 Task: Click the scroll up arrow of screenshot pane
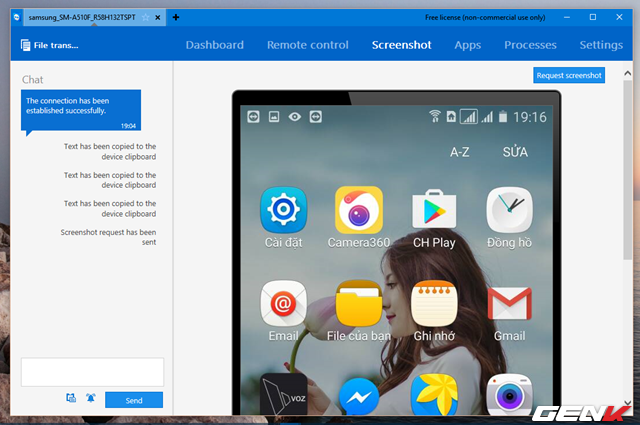click(x=628, y=73)
